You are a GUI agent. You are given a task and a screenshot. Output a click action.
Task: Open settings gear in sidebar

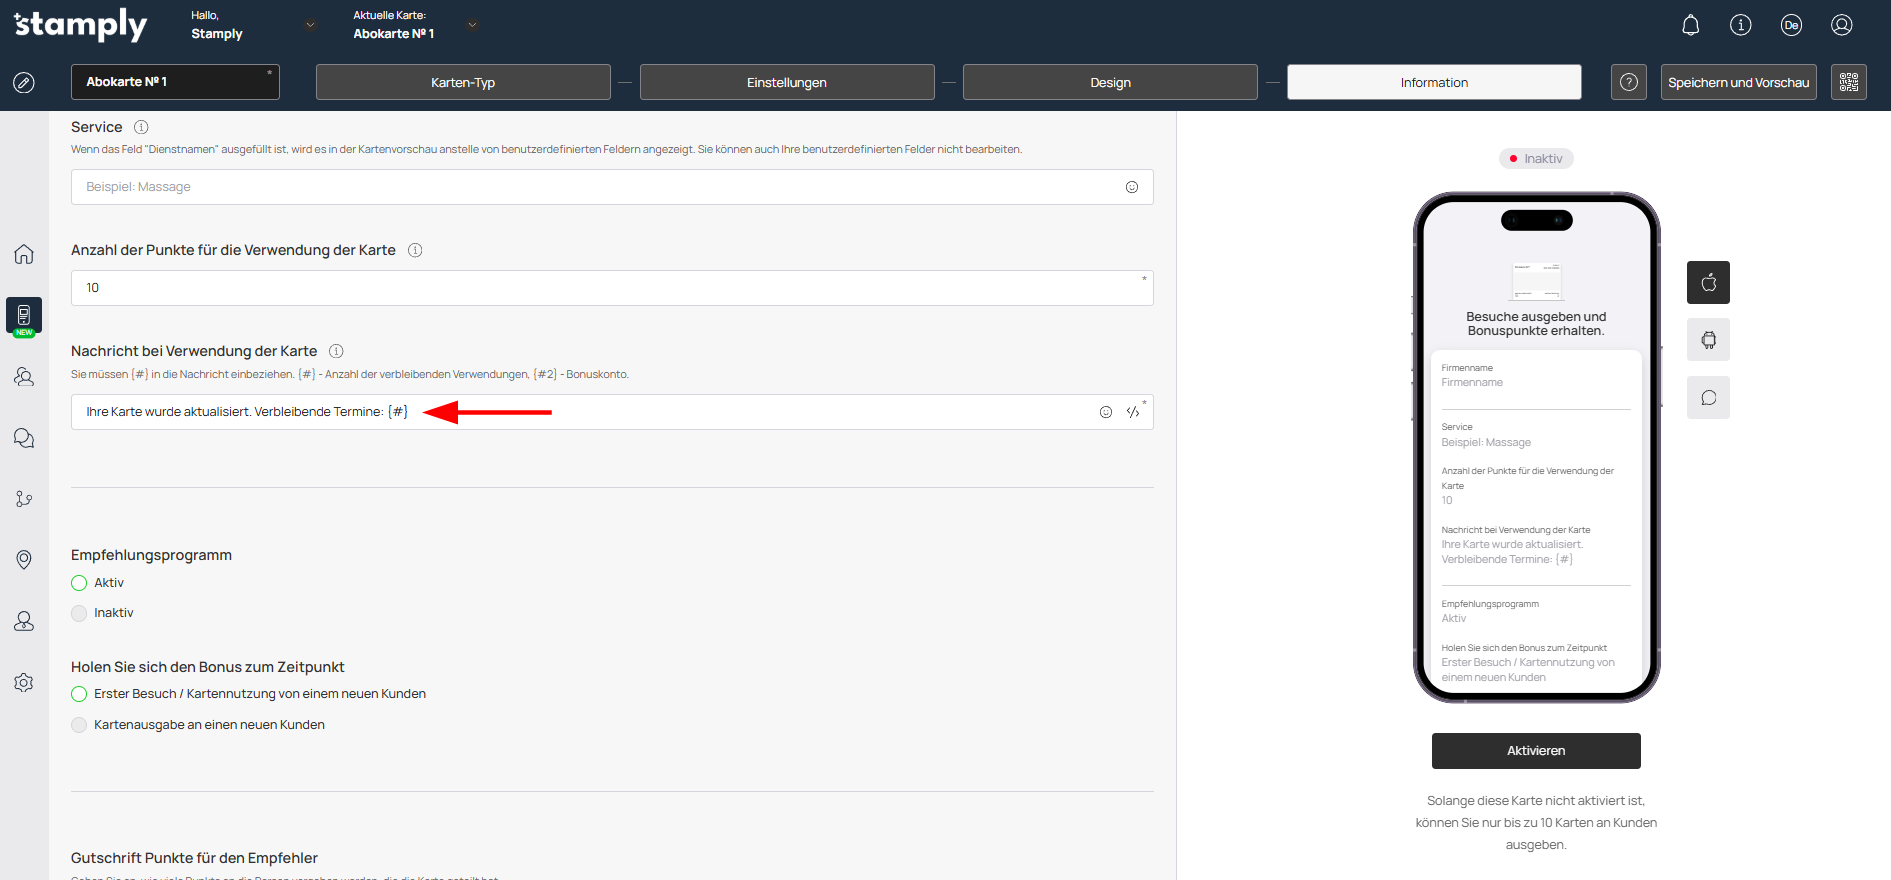click(24, 682)
